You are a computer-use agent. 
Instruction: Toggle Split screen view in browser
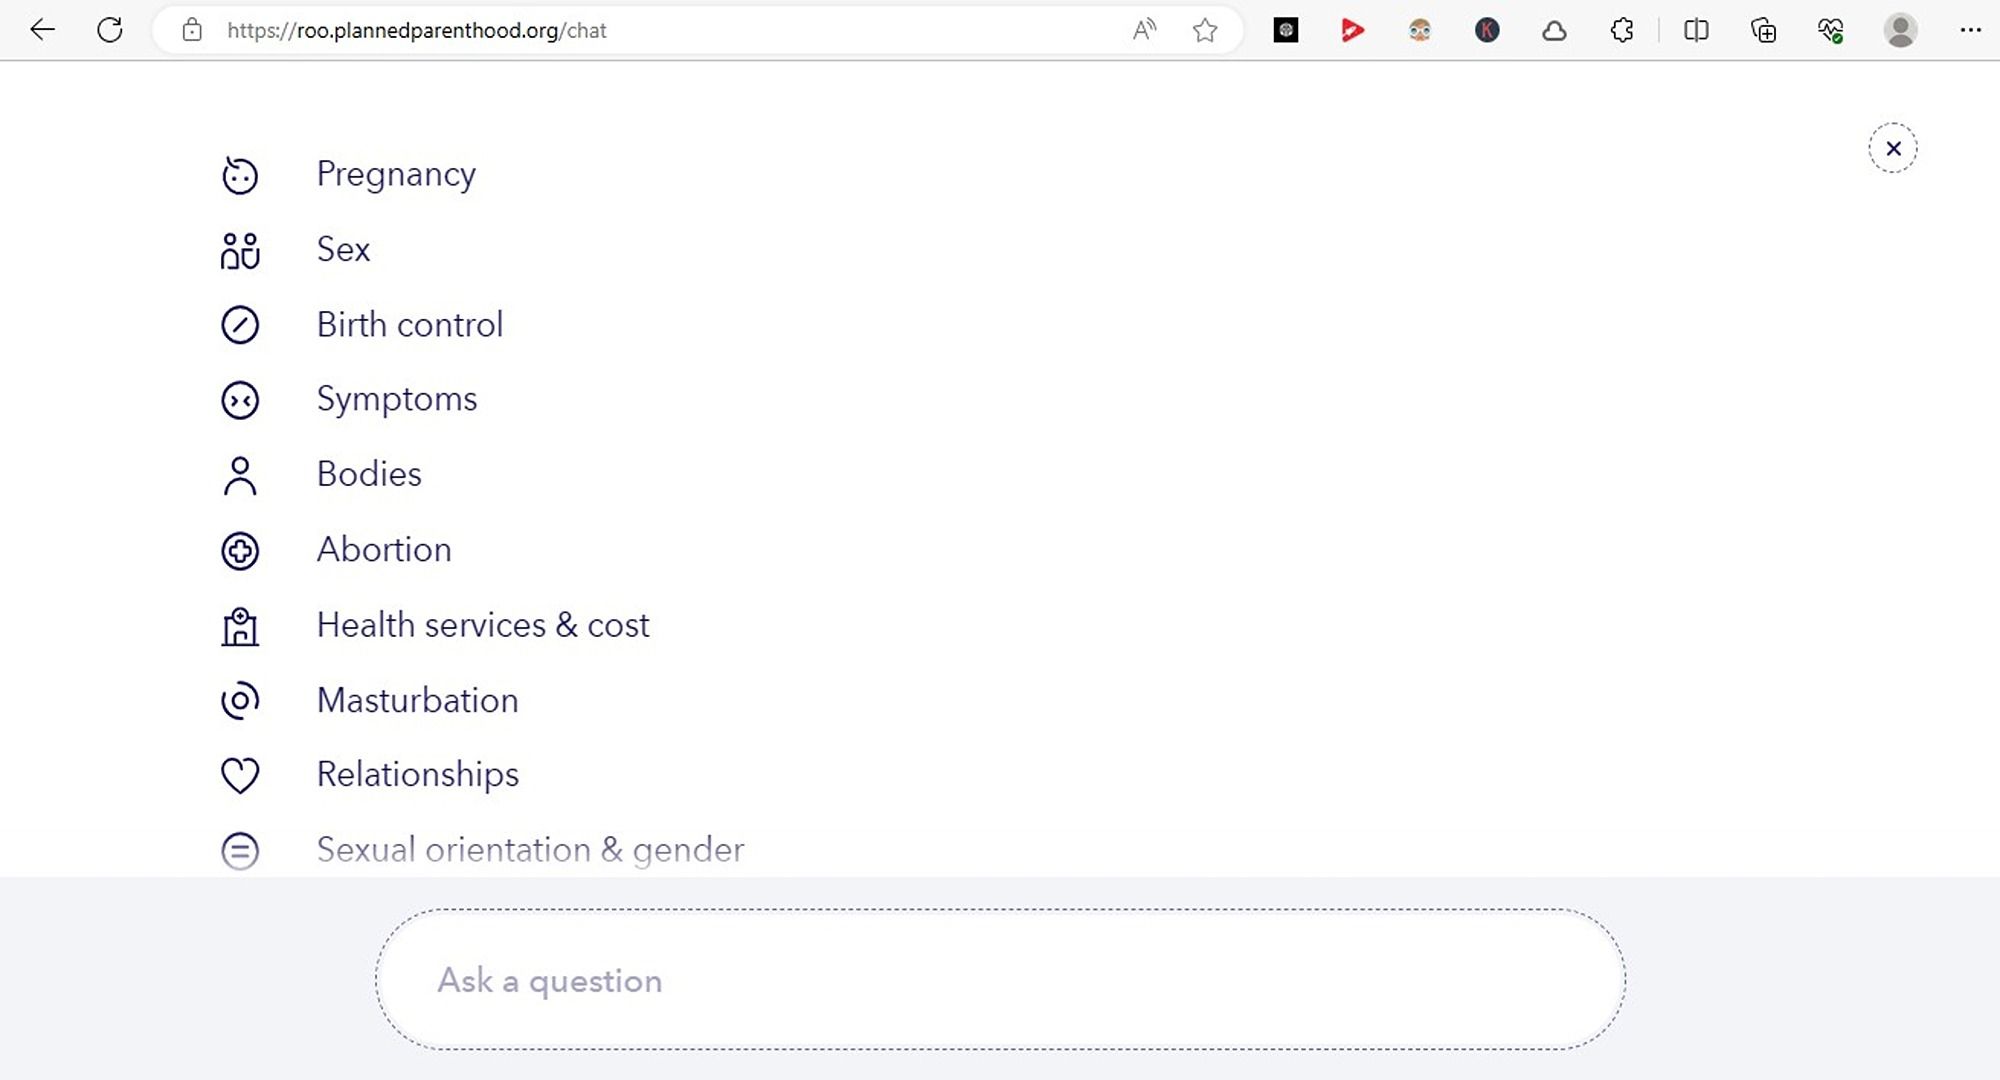[1696, 30]
